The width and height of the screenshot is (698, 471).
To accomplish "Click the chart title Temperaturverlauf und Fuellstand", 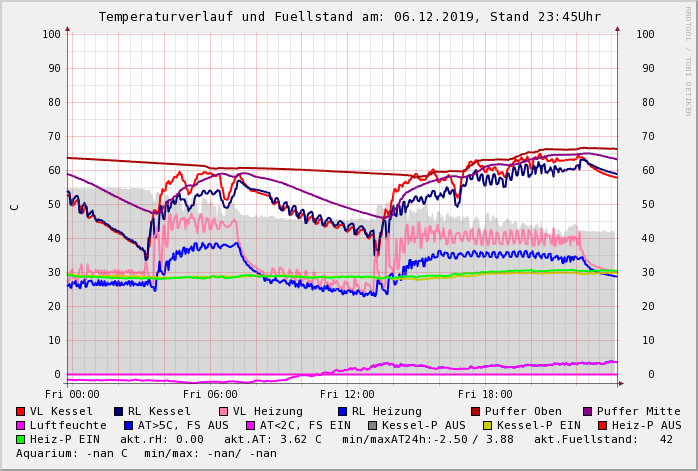I will click(x=350, y=17).
